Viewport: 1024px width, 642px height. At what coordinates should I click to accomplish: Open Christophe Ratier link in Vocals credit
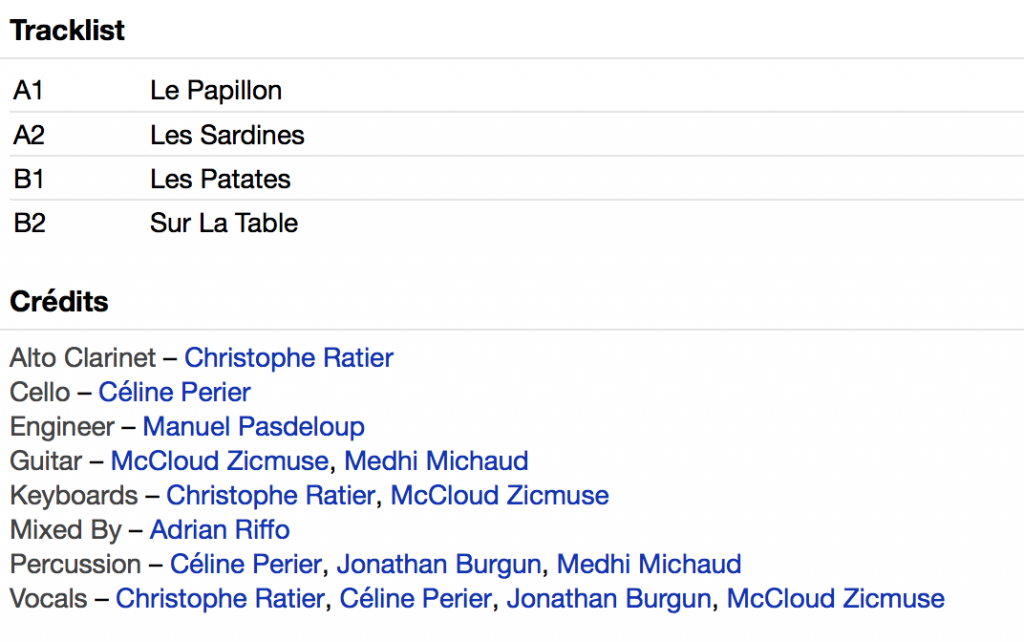220,599
